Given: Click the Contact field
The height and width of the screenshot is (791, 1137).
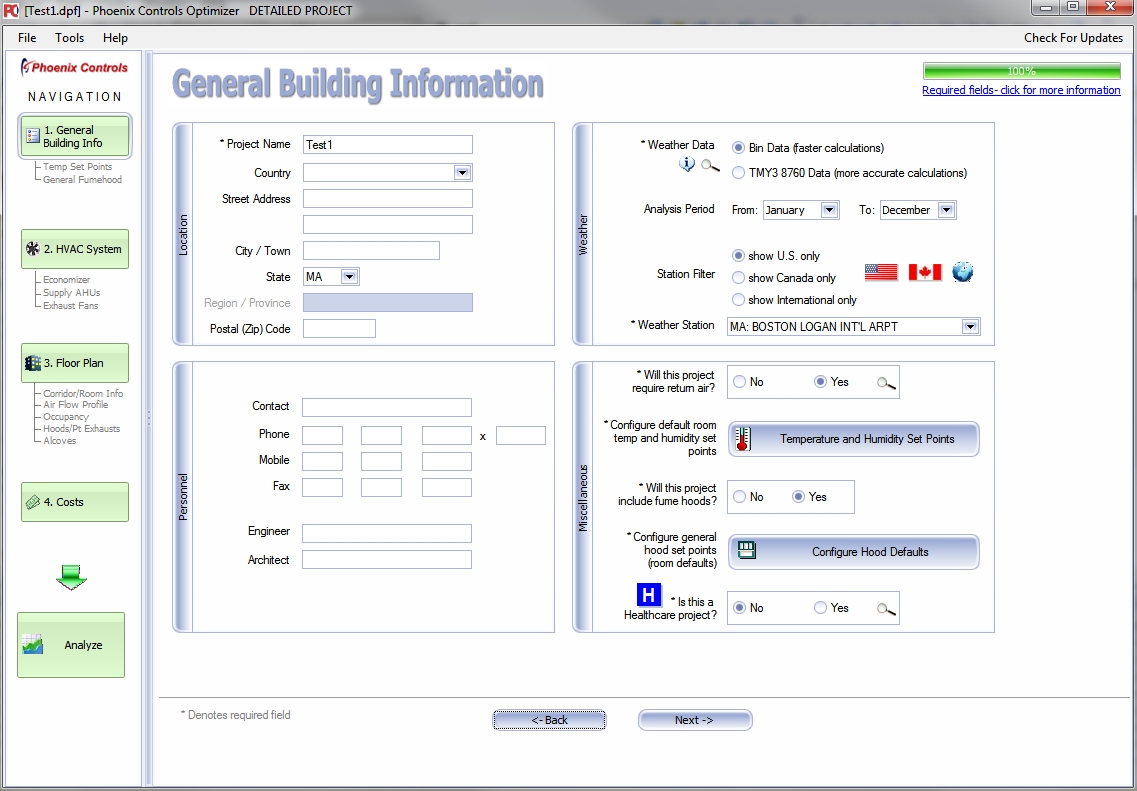Looking at the screenshot, I should coord(386,407).
